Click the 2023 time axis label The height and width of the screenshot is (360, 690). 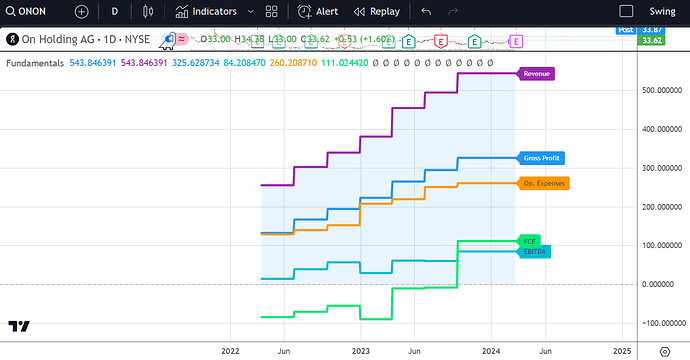[x=361, y=351]
